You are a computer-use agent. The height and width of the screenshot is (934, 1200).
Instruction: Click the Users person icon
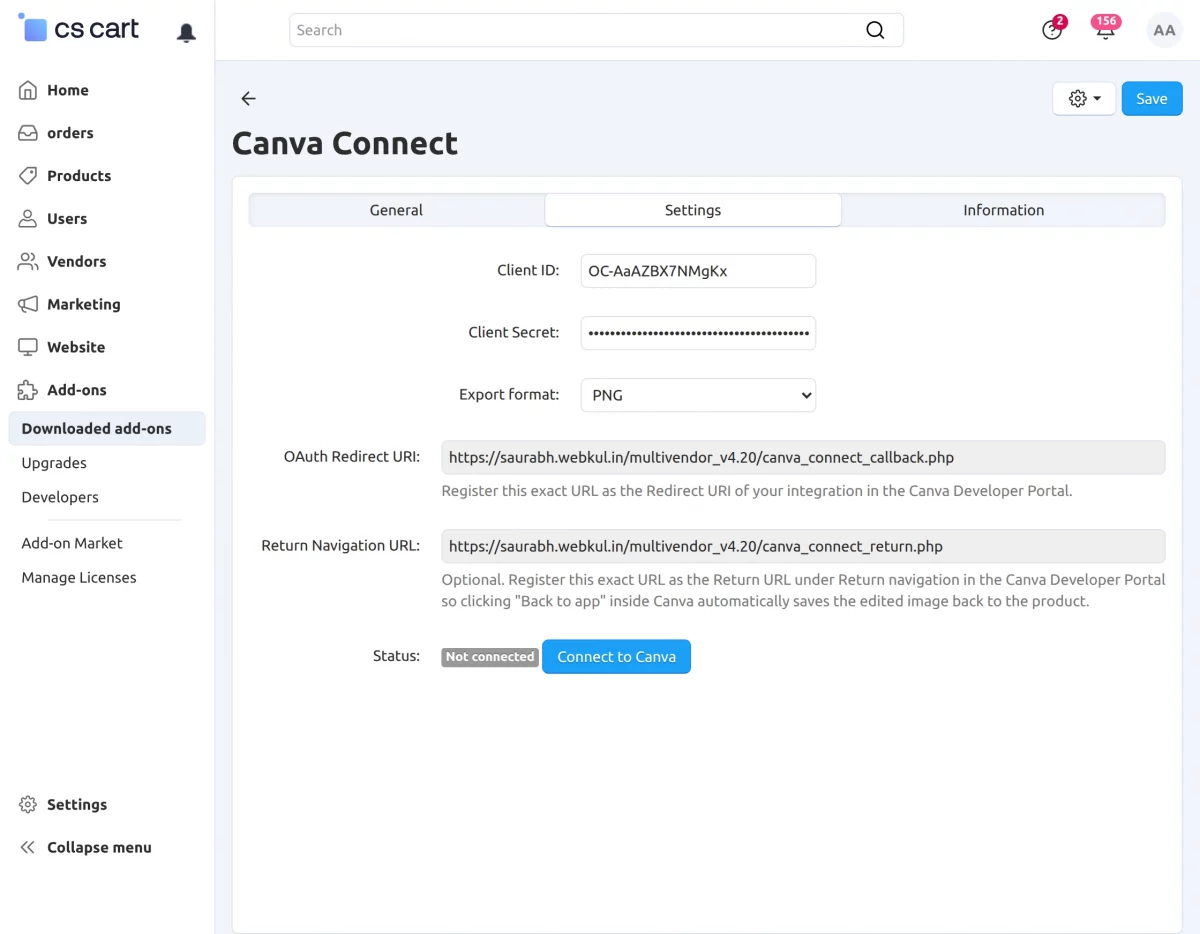pyautogui.click(x=28, y=218)
